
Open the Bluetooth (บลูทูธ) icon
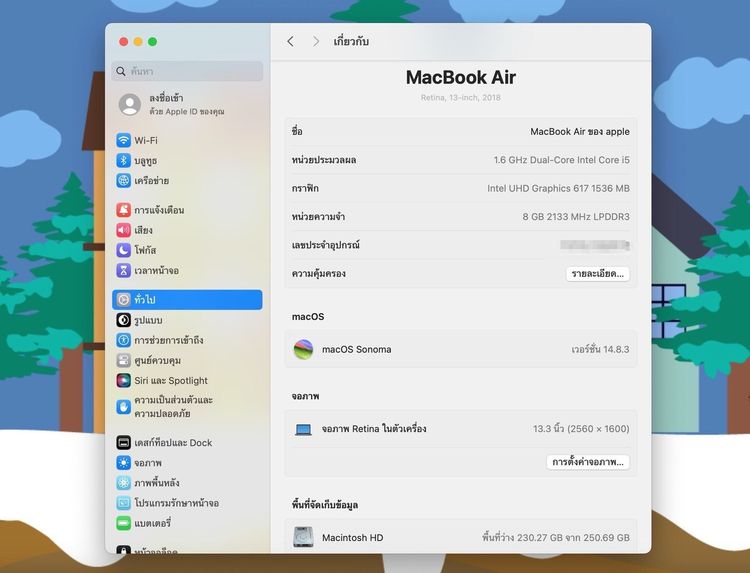(123, 160)
